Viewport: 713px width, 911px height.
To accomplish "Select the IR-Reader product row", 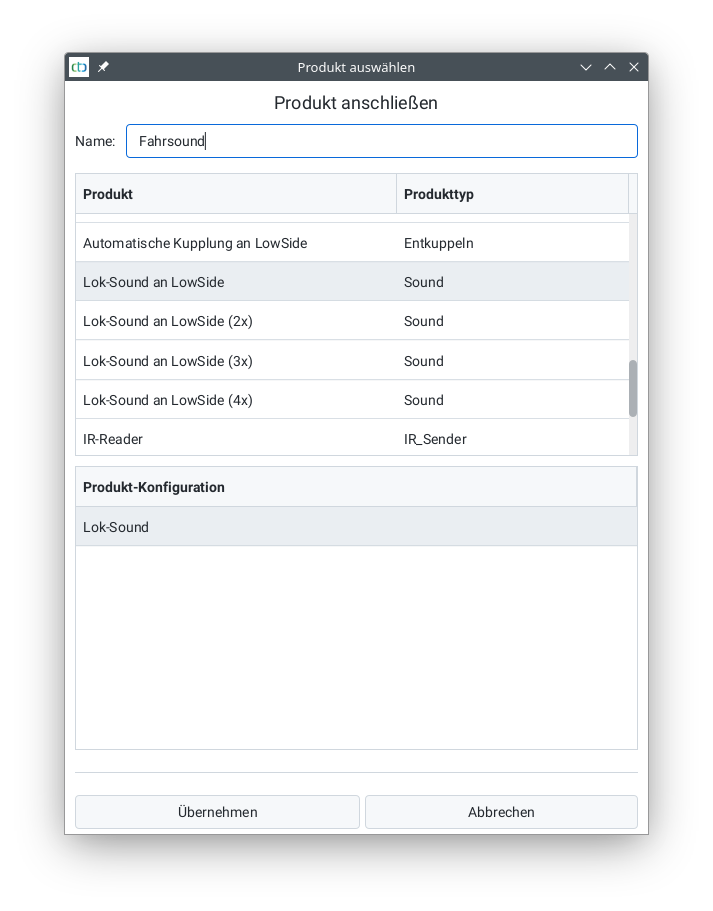I will [x=113, y=439].
